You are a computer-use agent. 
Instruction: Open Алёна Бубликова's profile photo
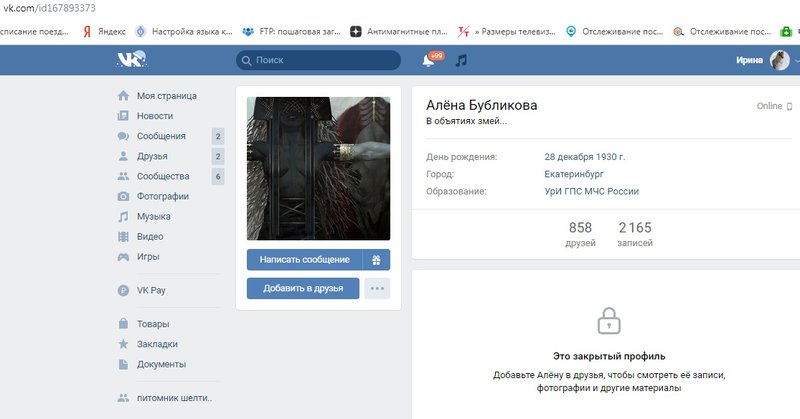tap(318, 168)
